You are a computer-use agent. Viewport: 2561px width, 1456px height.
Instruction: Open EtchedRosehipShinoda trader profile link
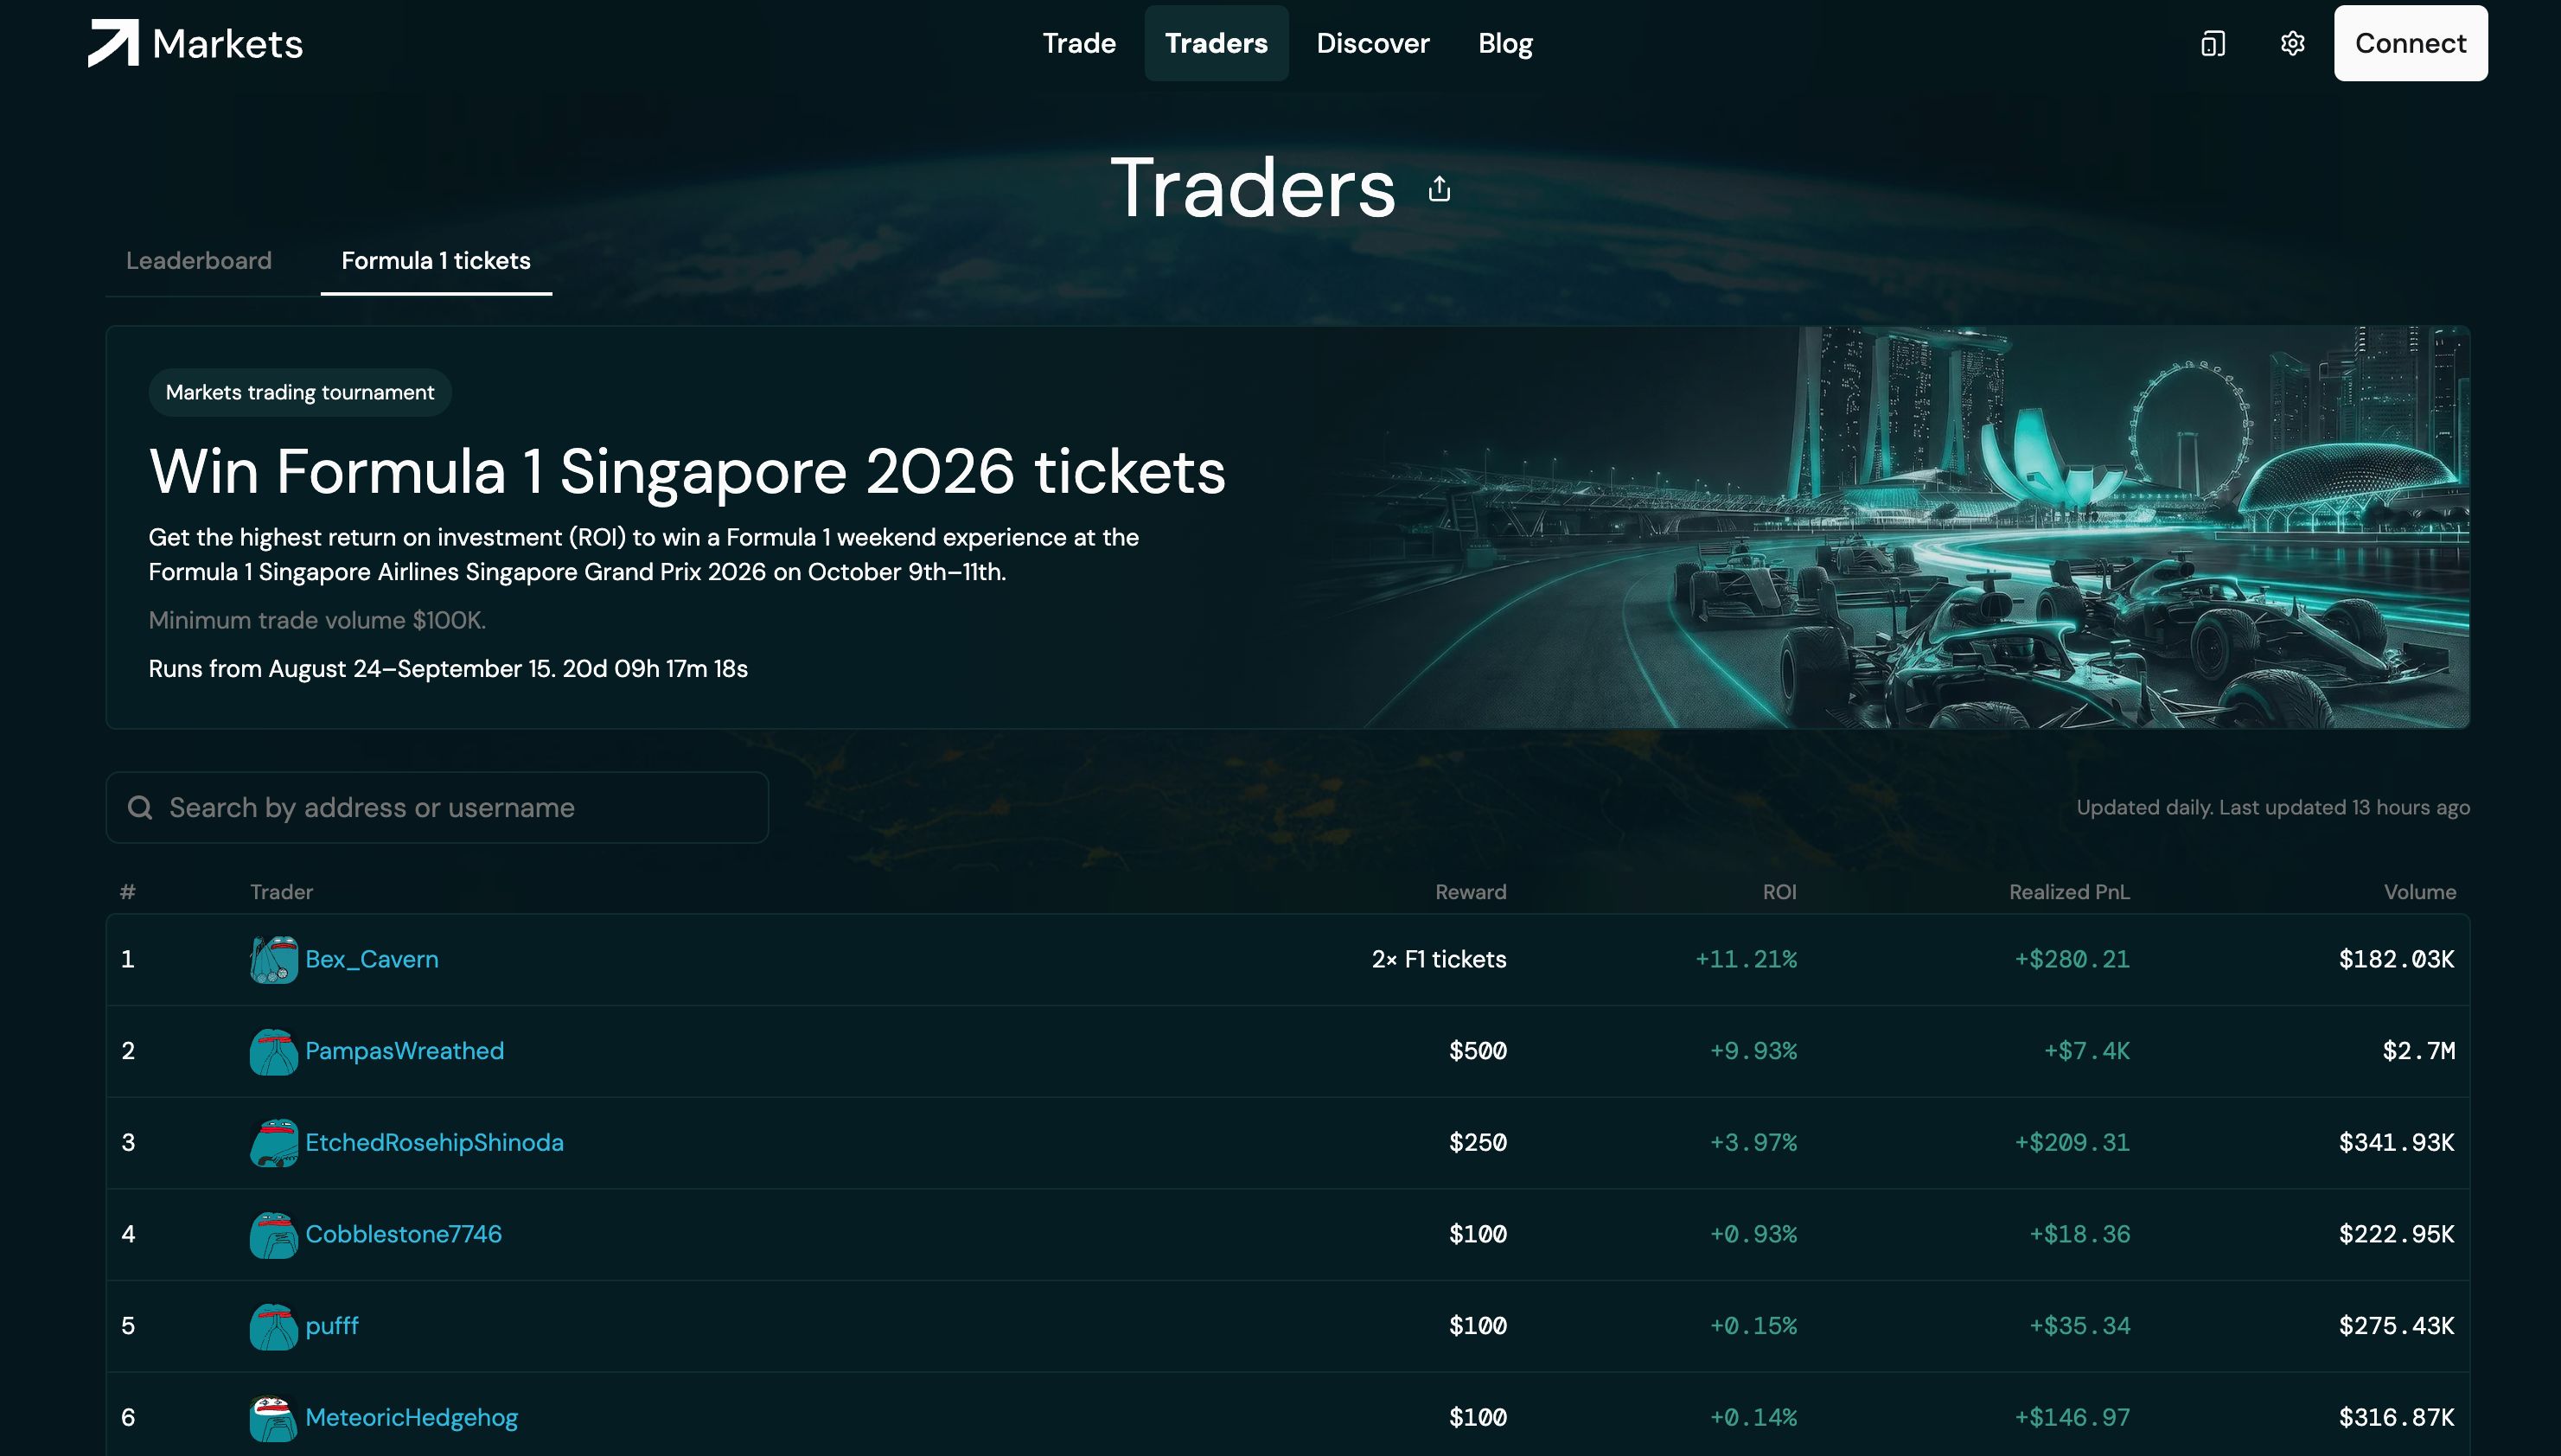[435, 1142]
